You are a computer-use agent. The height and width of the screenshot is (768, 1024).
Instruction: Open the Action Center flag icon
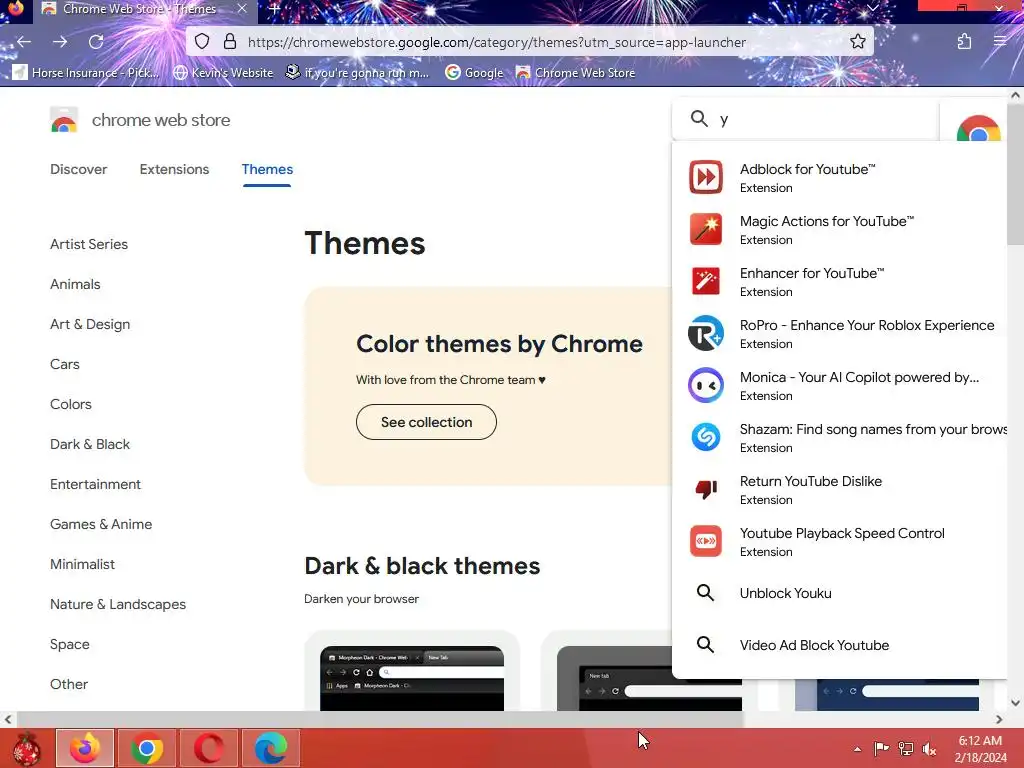tap(881, 749)
